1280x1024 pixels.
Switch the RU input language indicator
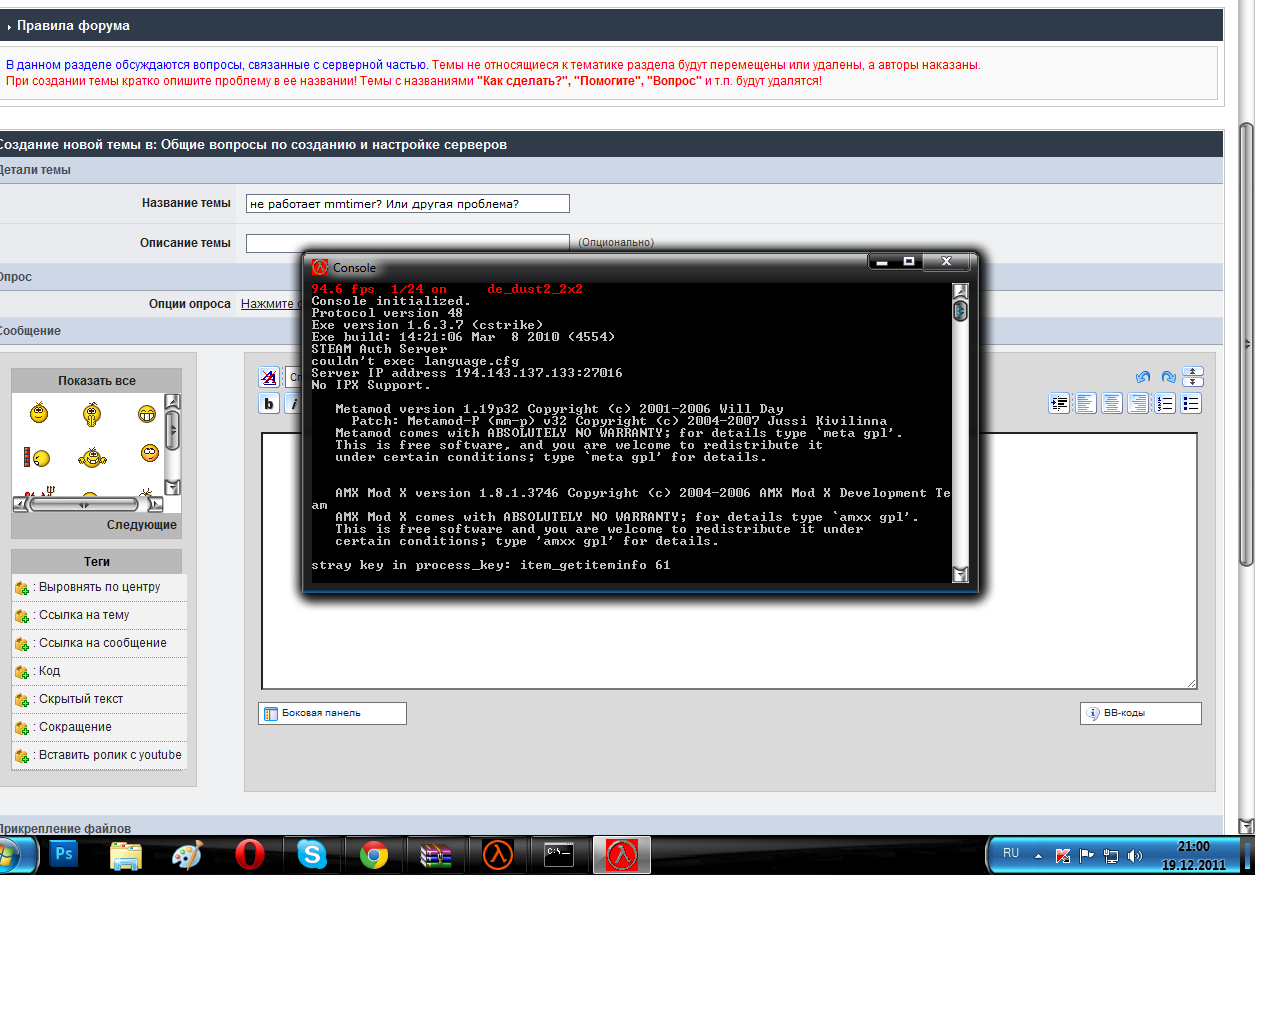[x=1011, y=853]
